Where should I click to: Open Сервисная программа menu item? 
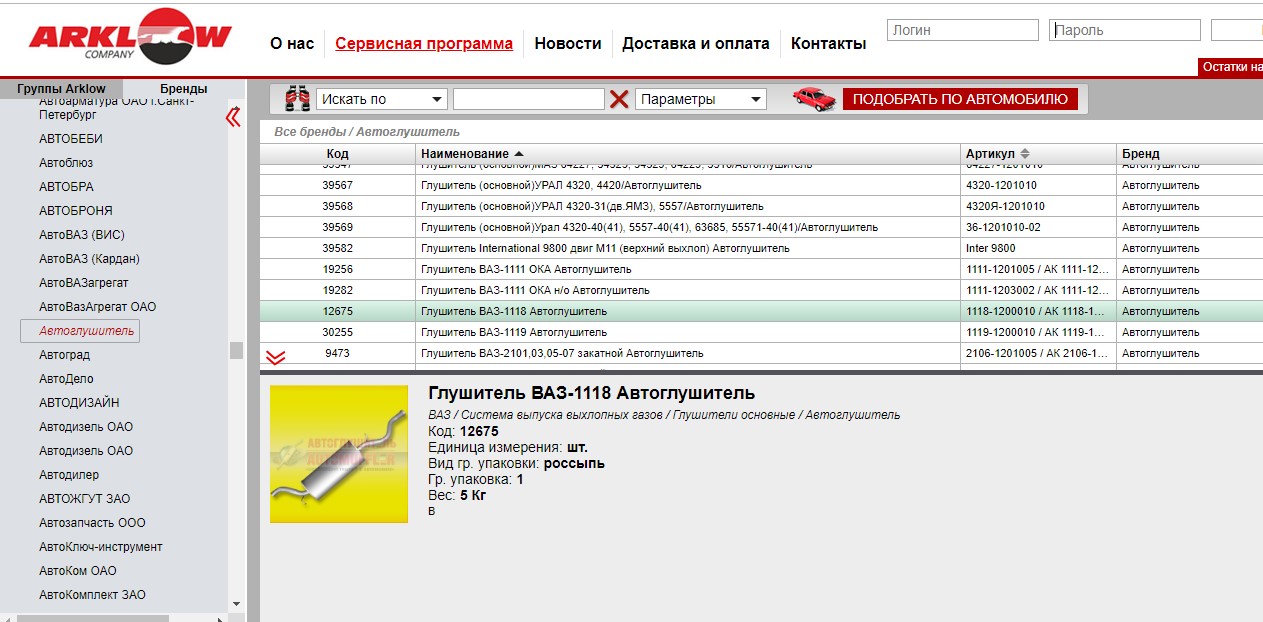pyautogui.click(x=424, y=43)
